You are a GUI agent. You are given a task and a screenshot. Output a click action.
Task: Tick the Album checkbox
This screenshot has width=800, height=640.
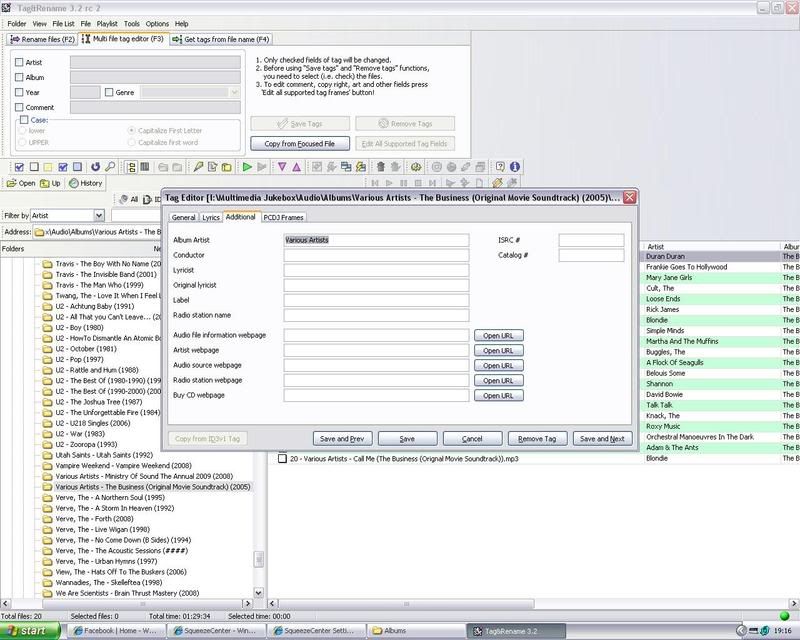pos(19,77)
